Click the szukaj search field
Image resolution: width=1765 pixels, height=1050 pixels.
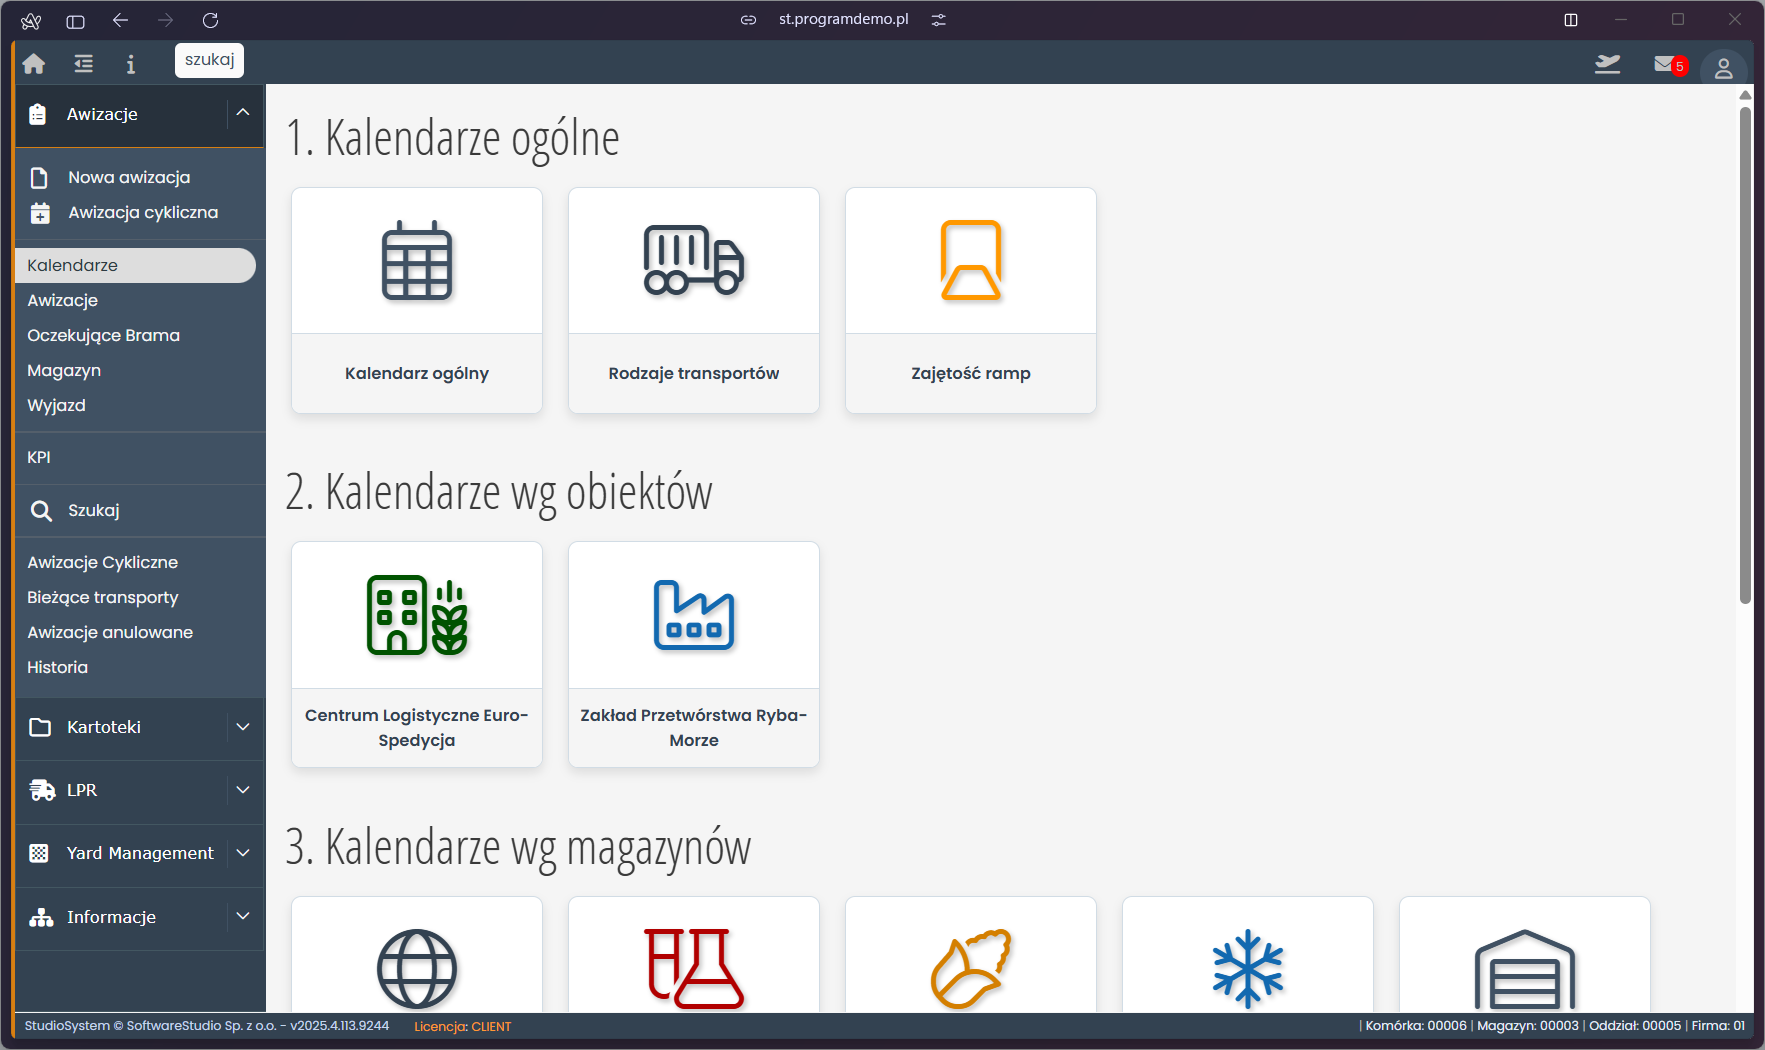(209, 60)
